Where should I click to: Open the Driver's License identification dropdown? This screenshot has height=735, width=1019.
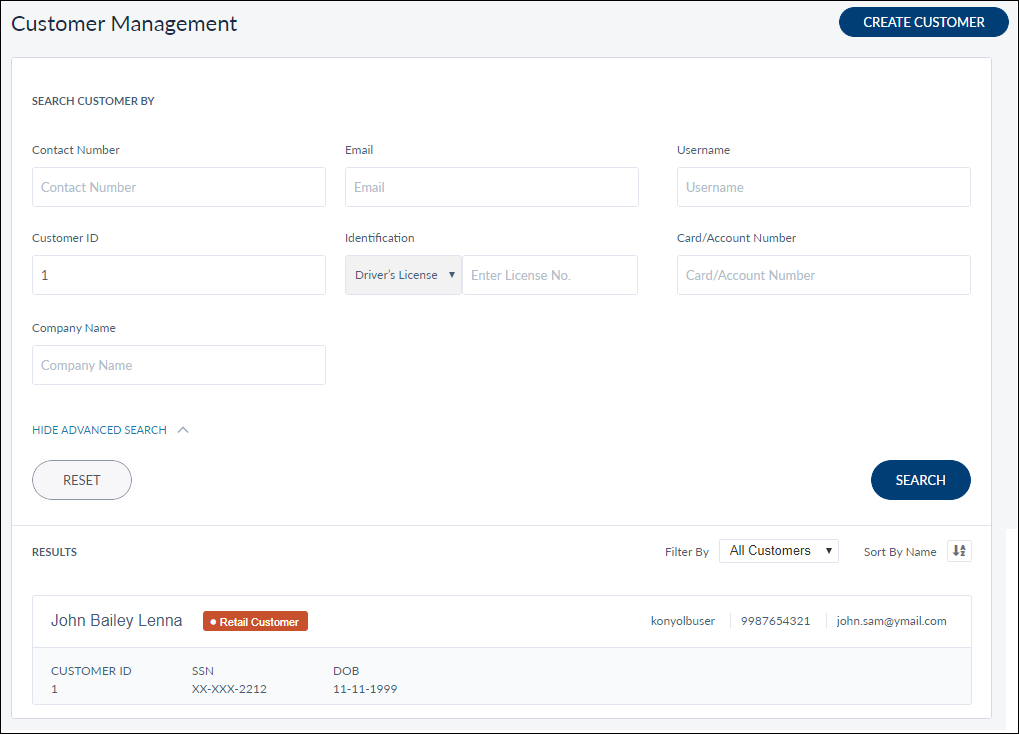(404, 275)
